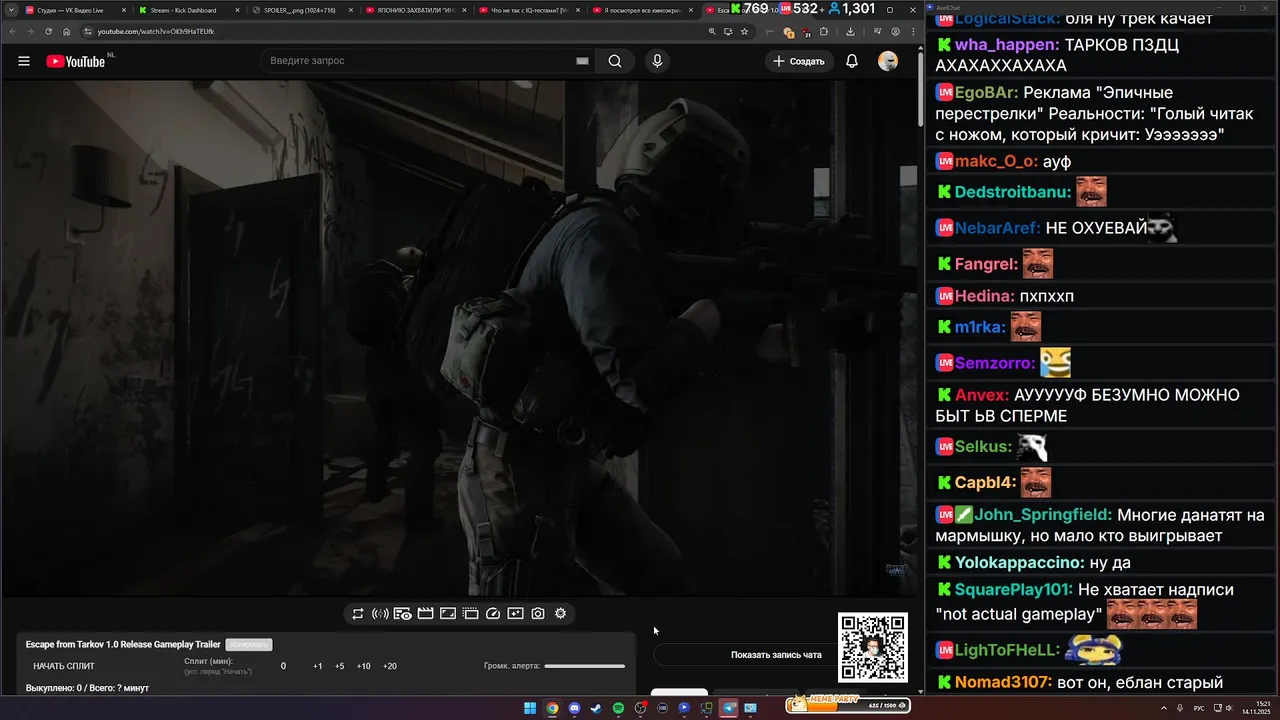Image resolution: width=1280 pixels, height=720 pixels.
Task: Click the split minutes field showing 0
Action: (283, 666)
